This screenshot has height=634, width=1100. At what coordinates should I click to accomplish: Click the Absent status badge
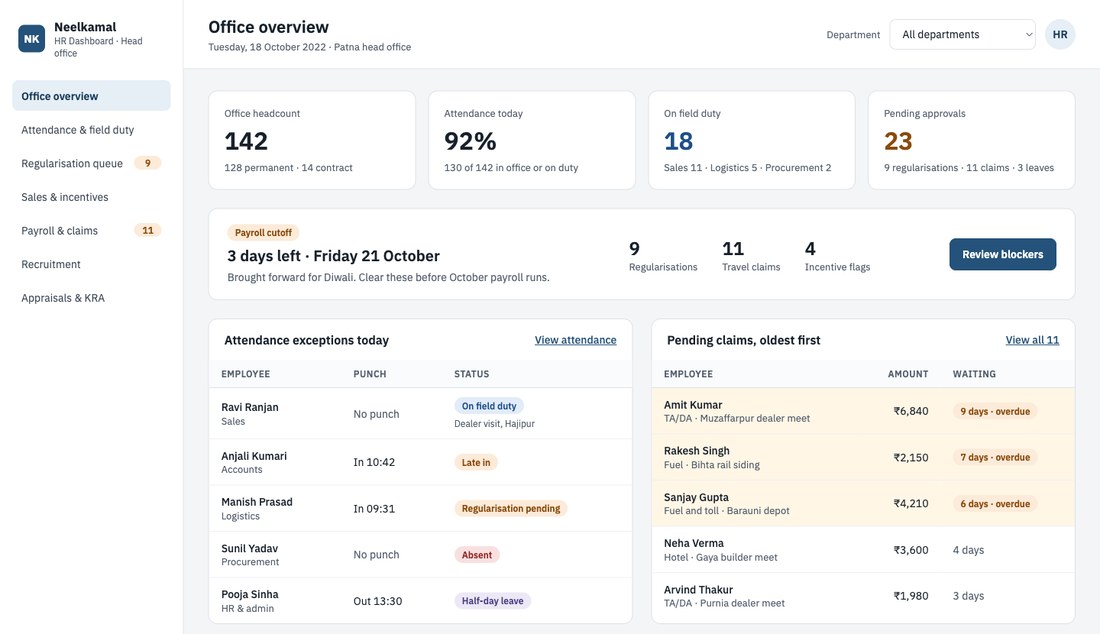click(x=477, y=555)
